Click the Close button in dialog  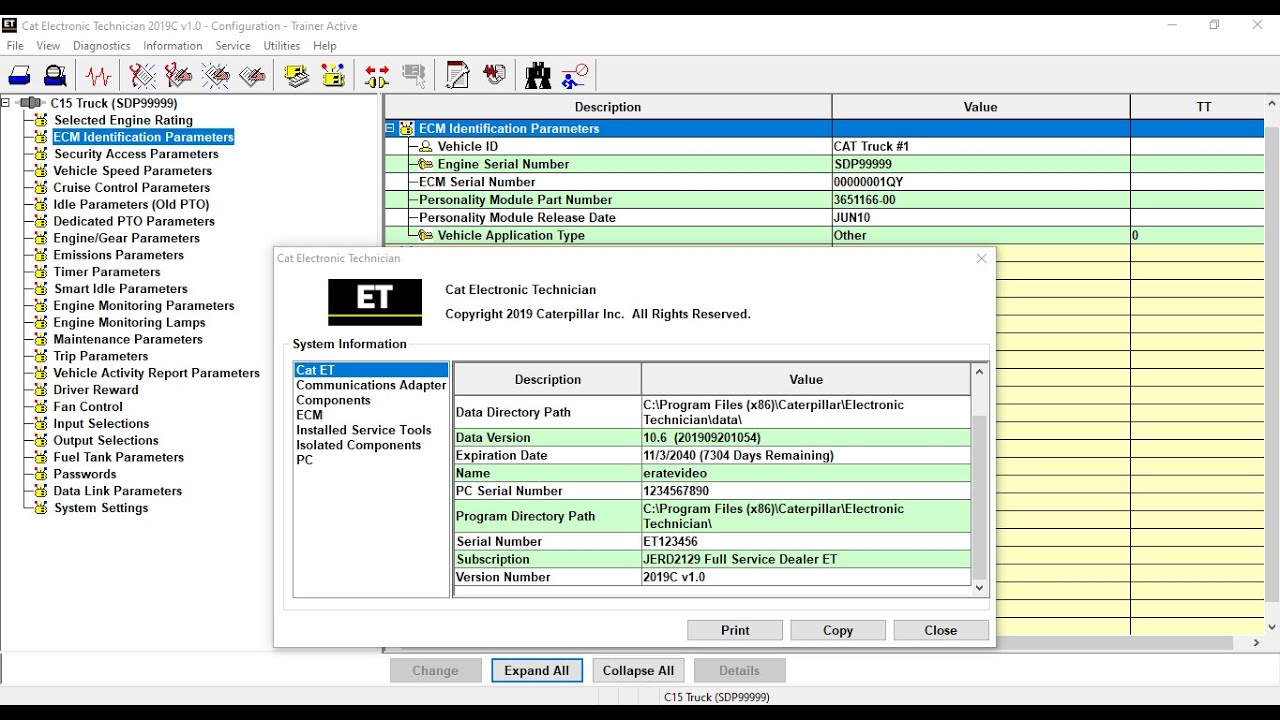coord(940,630)
